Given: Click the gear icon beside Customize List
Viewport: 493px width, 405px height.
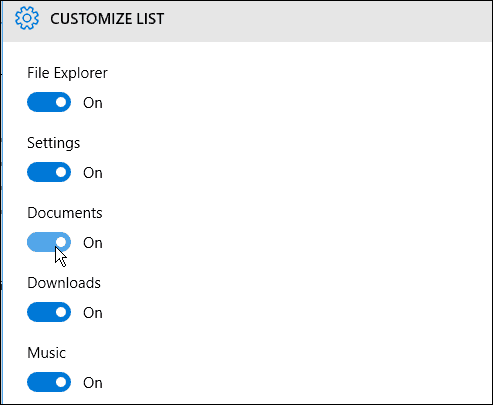Looking at the screenshot, I should click(27, 18).
